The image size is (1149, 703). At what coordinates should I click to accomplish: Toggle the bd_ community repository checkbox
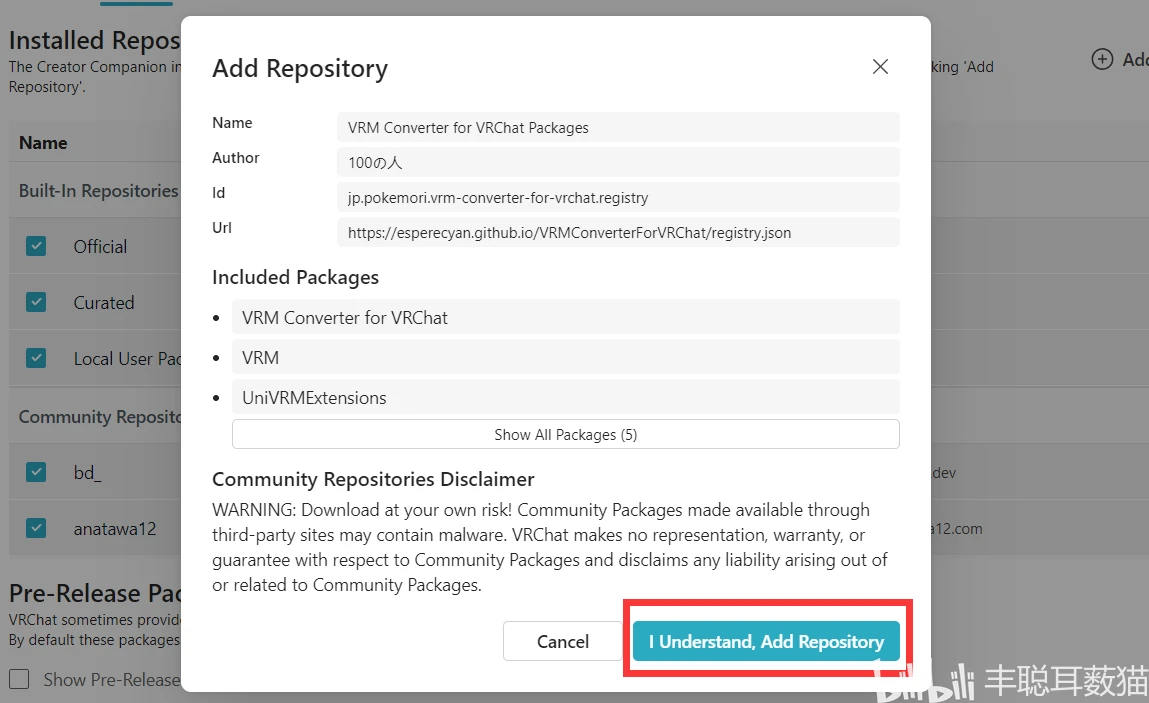pos(36,472)
